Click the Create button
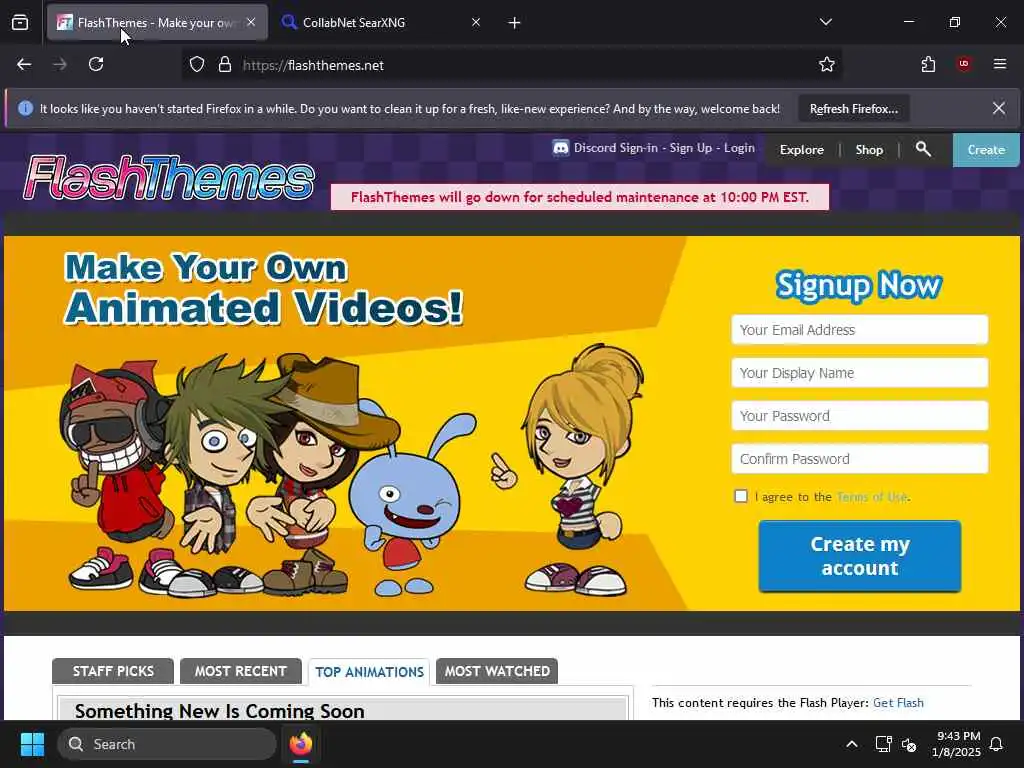Viewport: 1024px width, 768px height. [x=986, y=150]
